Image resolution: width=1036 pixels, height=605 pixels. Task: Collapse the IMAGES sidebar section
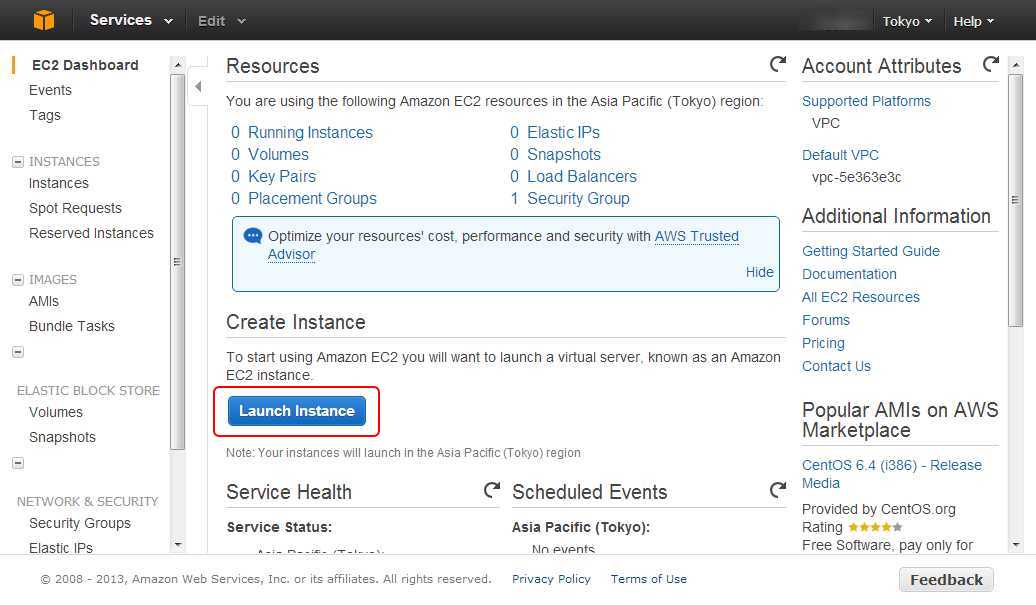click(x=17, y=280)
